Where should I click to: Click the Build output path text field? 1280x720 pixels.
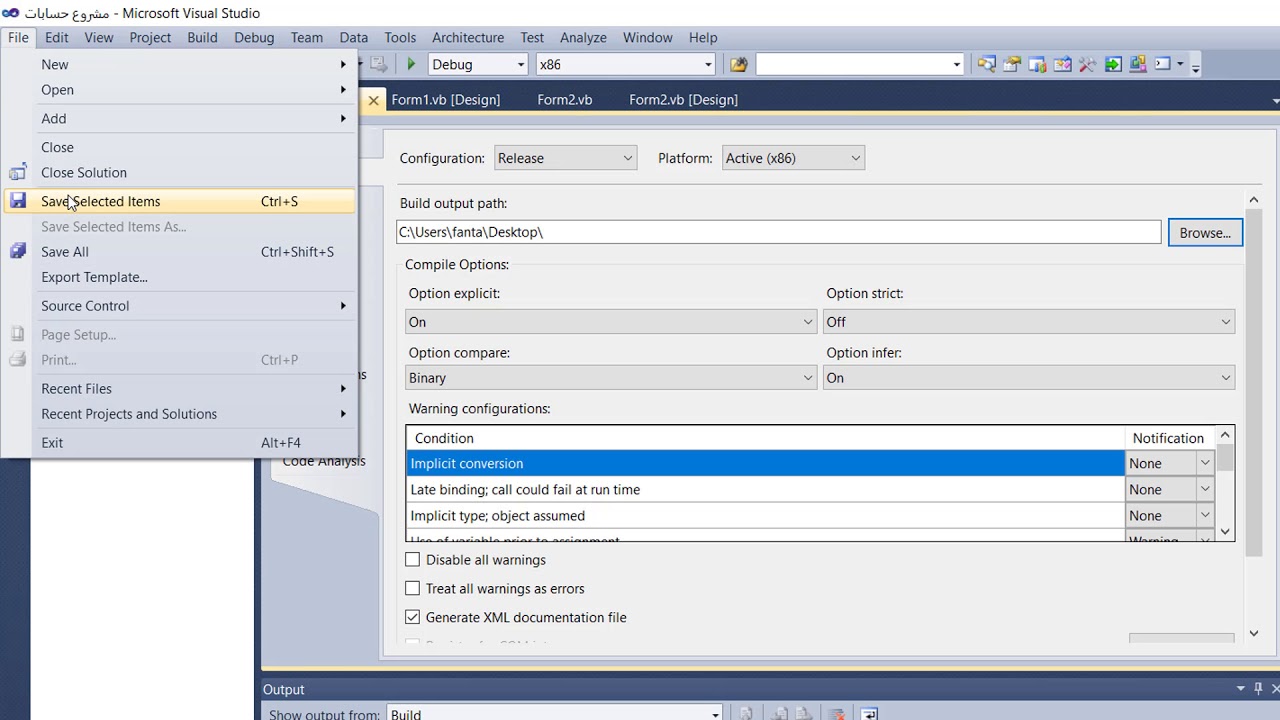click(x=779, y=232)
